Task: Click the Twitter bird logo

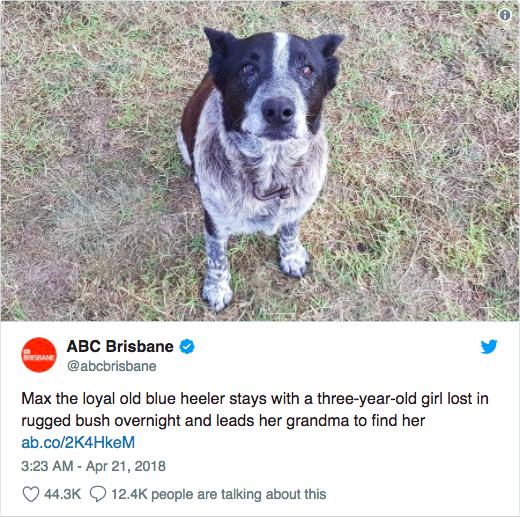Action: [x=489, y=347]
